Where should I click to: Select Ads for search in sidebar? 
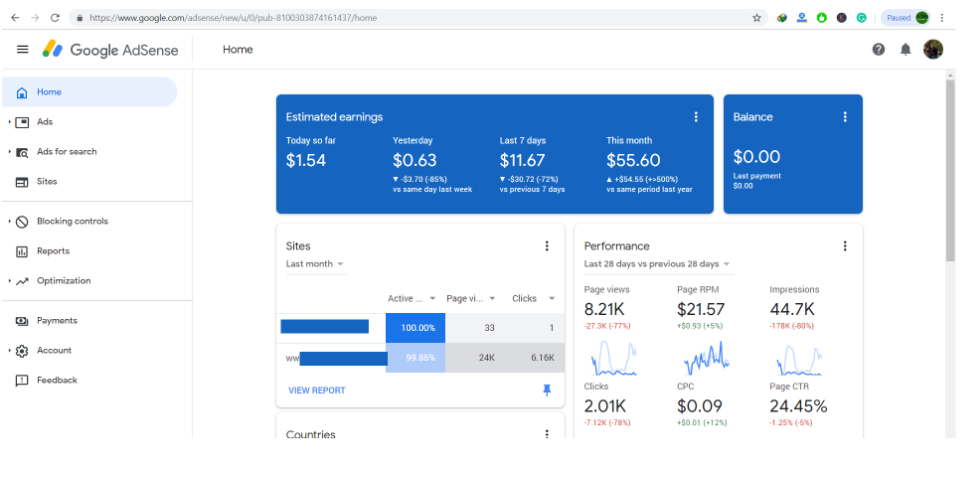tap(67, 151)
